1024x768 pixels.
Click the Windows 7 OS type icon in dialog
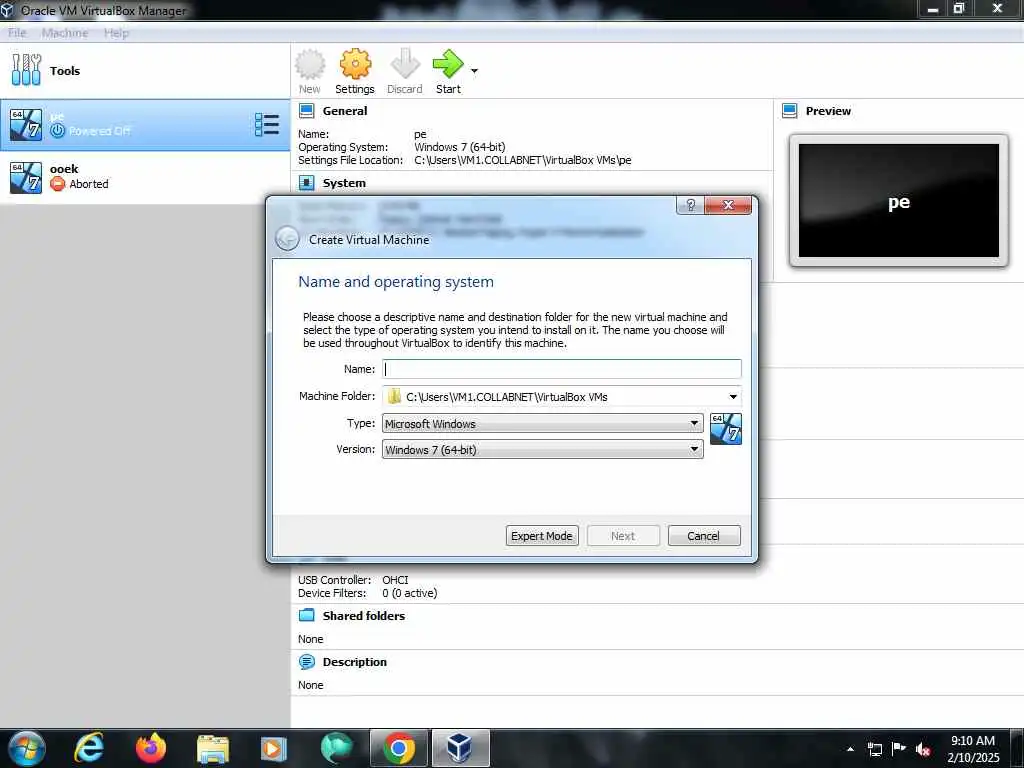click(x=726, y=429)
